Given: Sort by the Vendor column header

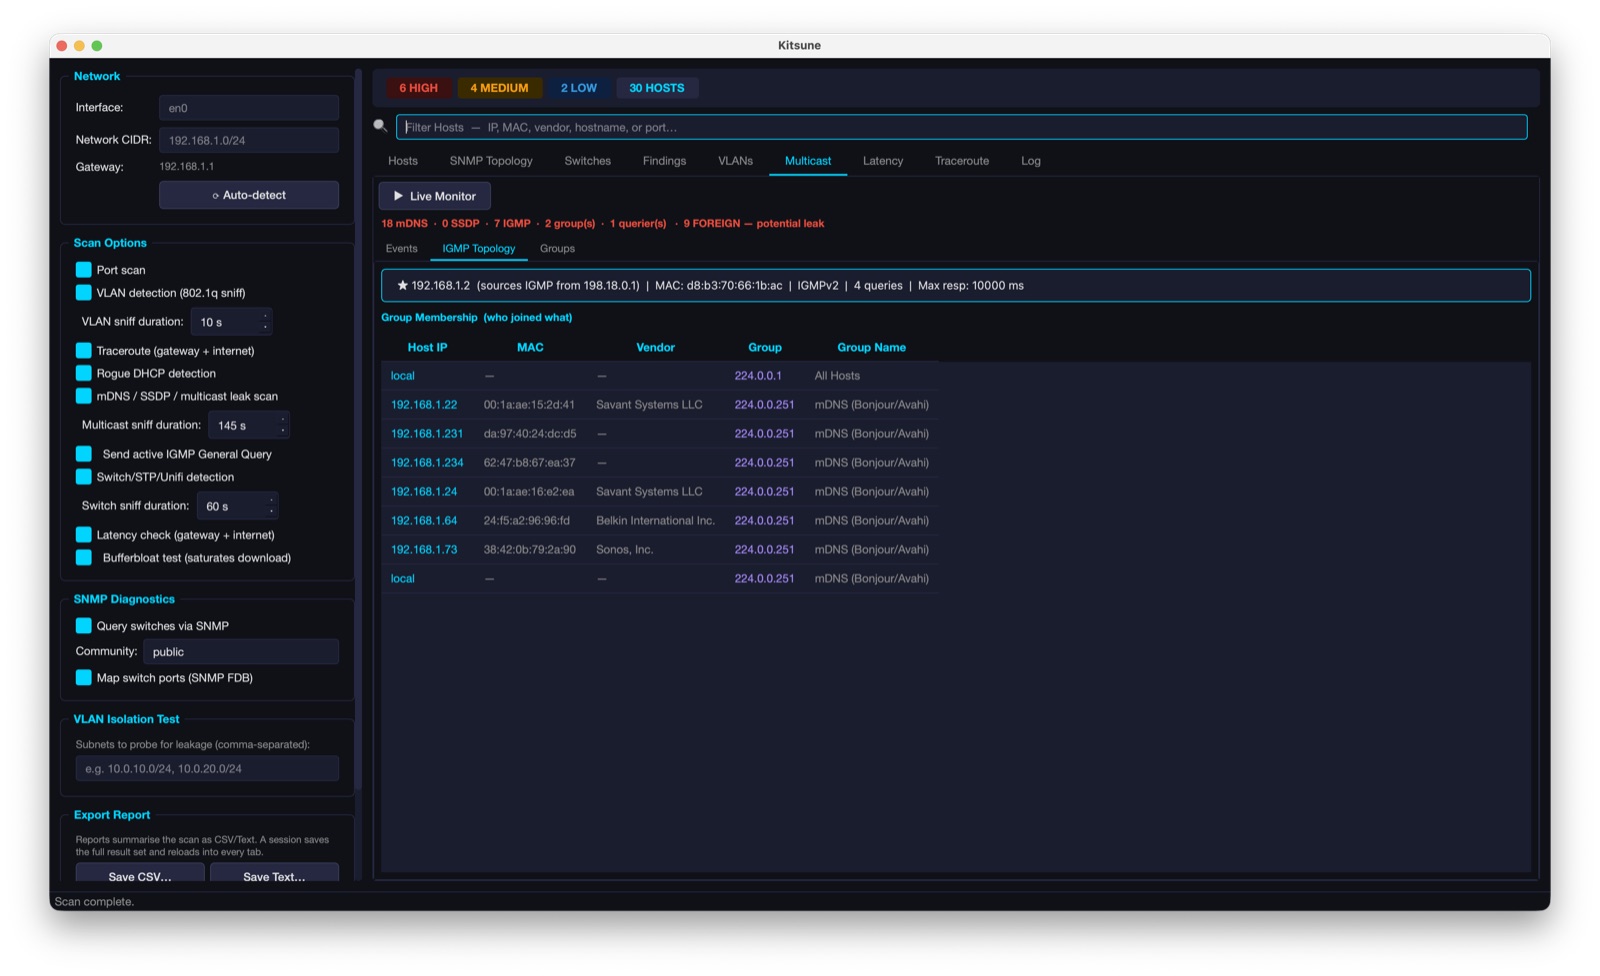Looking at the screenshot, I should click(x=655, y=347).
